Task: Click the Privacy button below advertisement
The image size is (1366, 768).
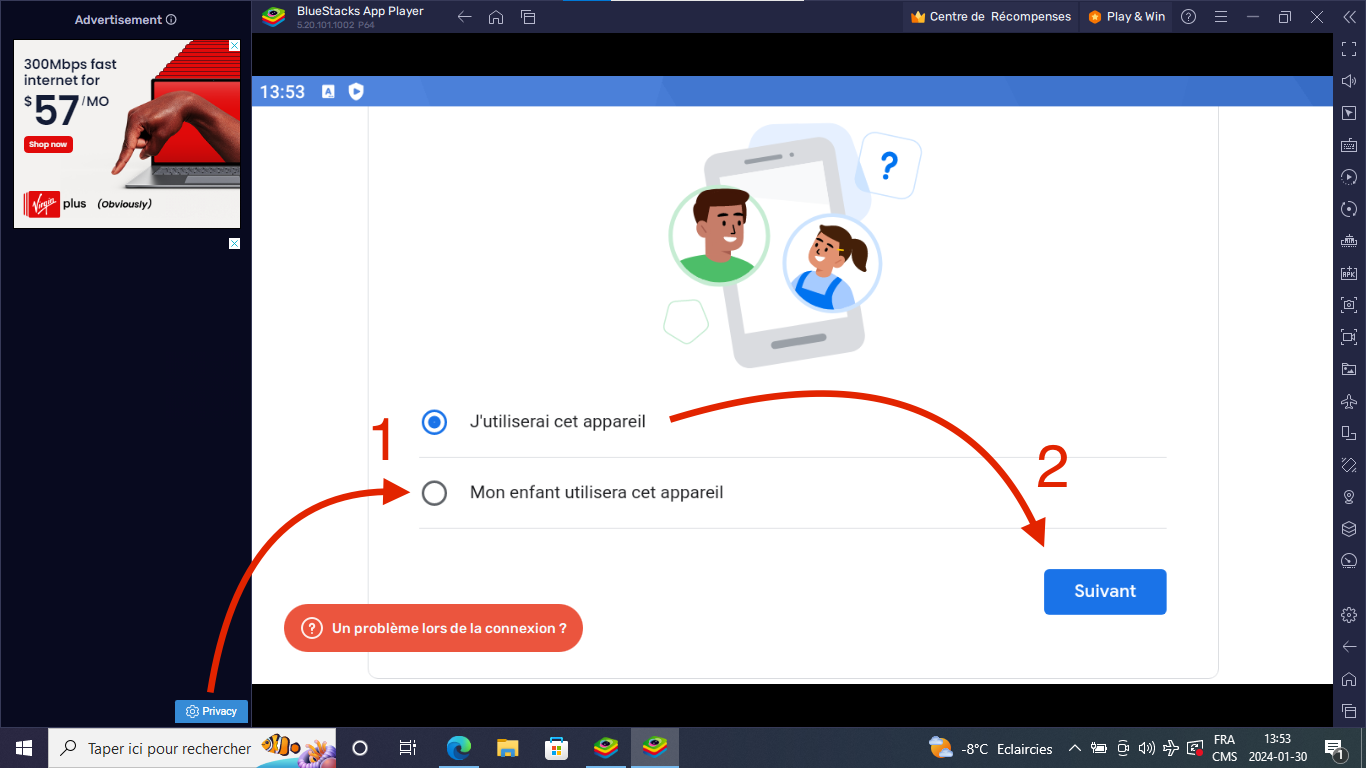Action: coord(211,711)
